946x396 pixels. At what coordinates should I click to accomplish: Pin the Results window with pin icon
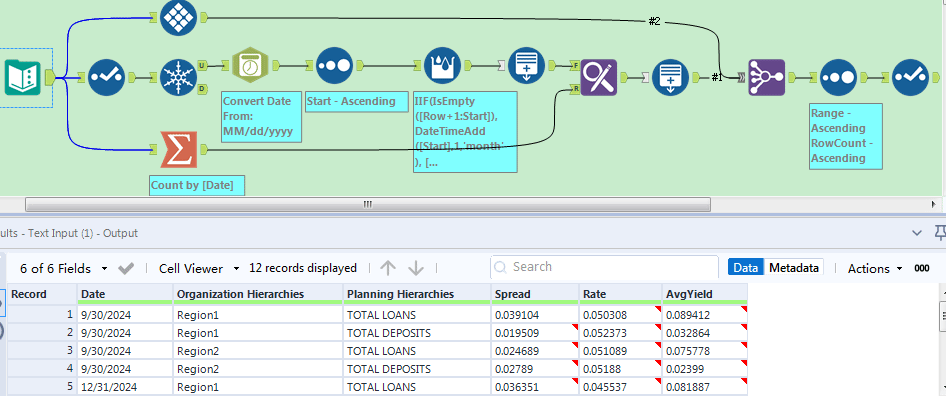pyautogui.click(x=939, y=232)
